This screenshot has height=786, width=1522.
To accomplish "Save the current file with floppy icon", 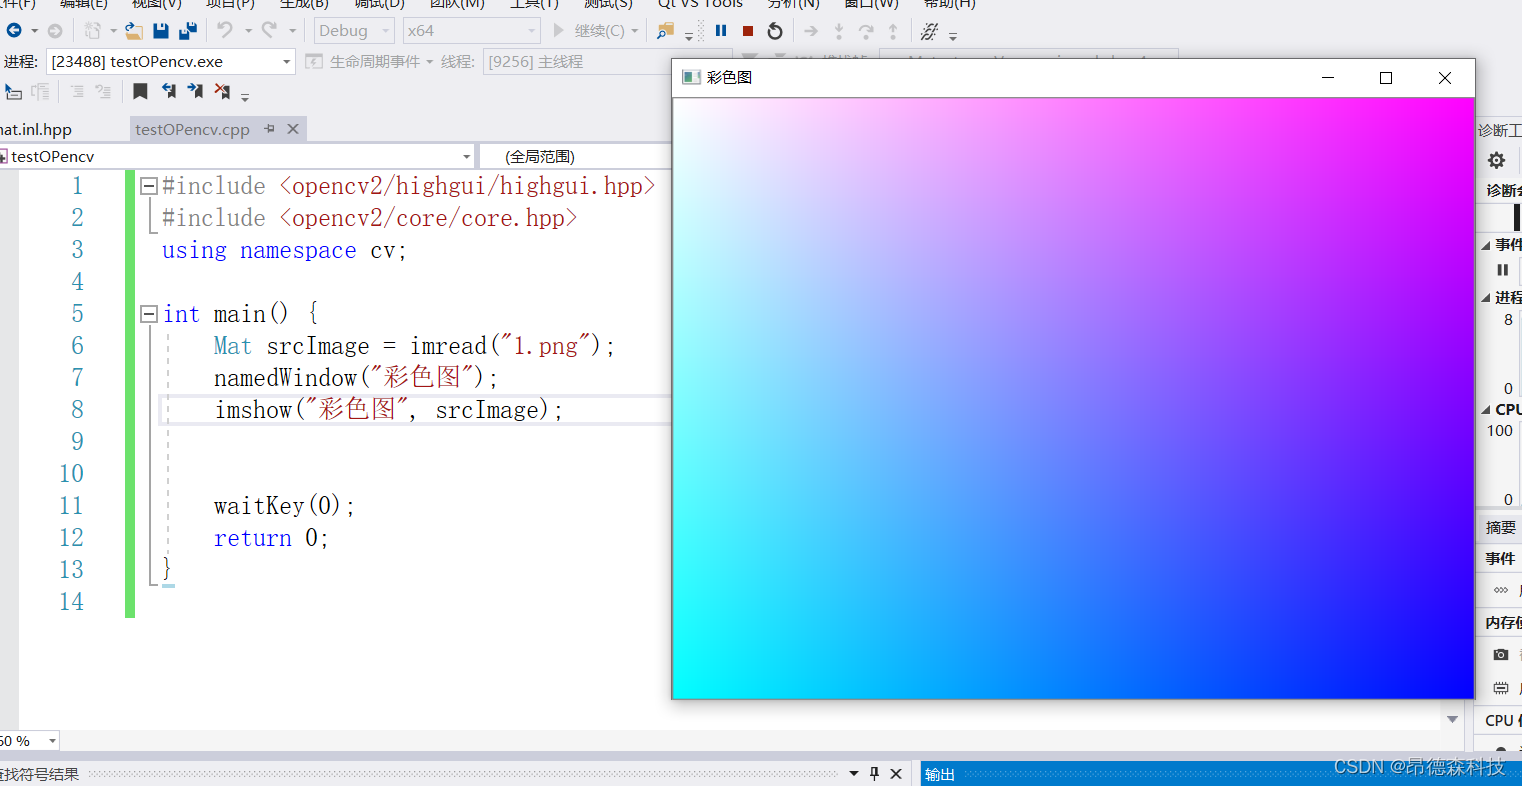I will [161, 31].
